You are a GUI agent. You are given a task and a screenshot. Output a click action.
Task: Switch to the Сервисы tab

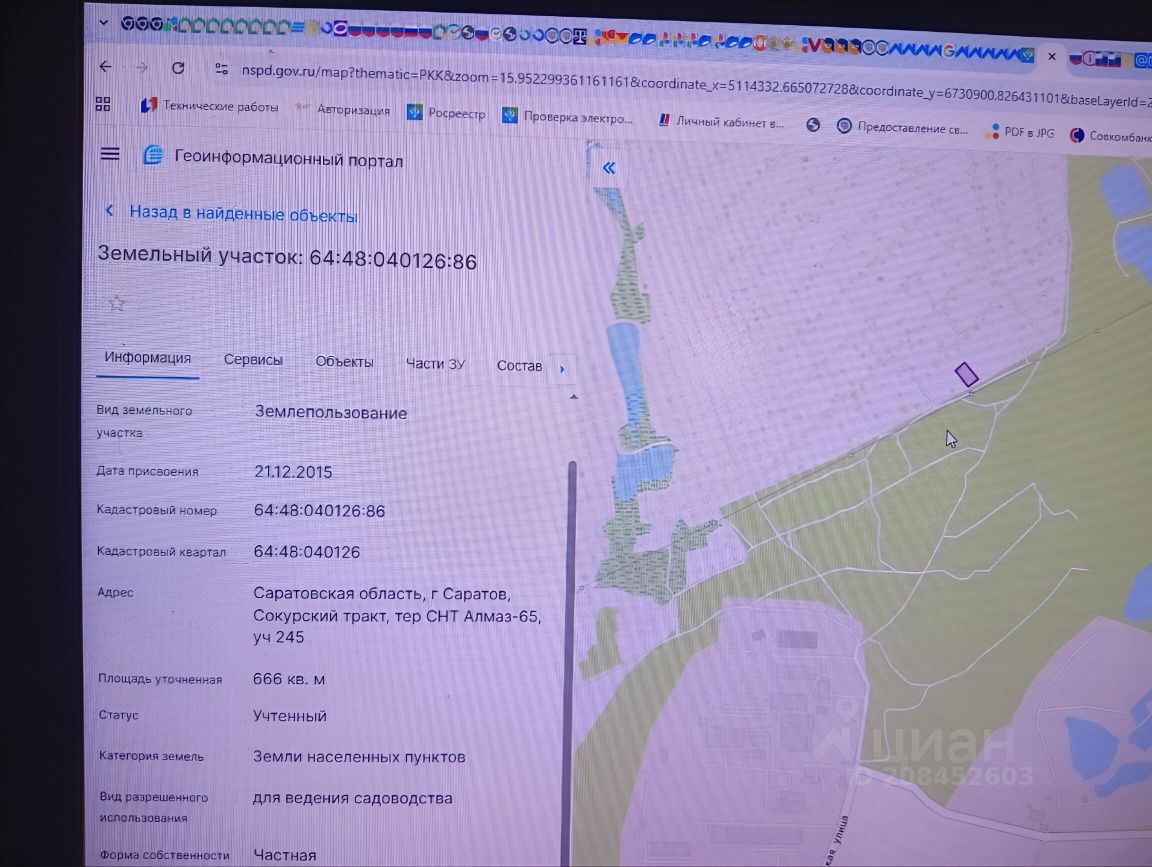pyautogui.click(x=253, y=361)
